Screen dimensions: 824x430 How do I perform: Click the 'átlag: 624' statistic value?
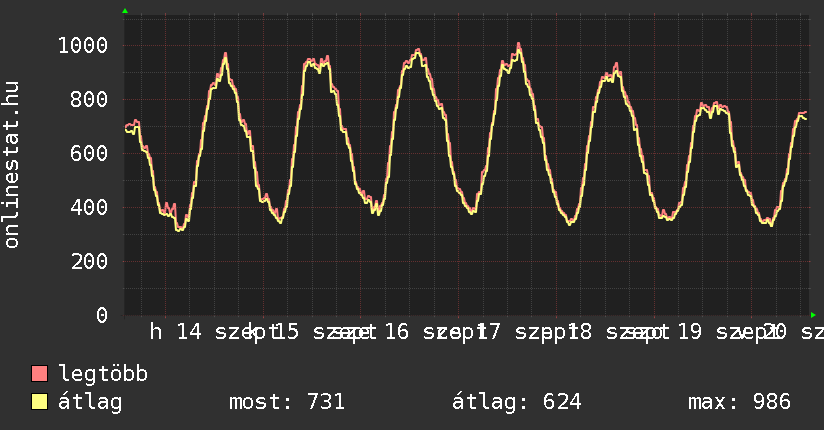click(x=517, y=402)
